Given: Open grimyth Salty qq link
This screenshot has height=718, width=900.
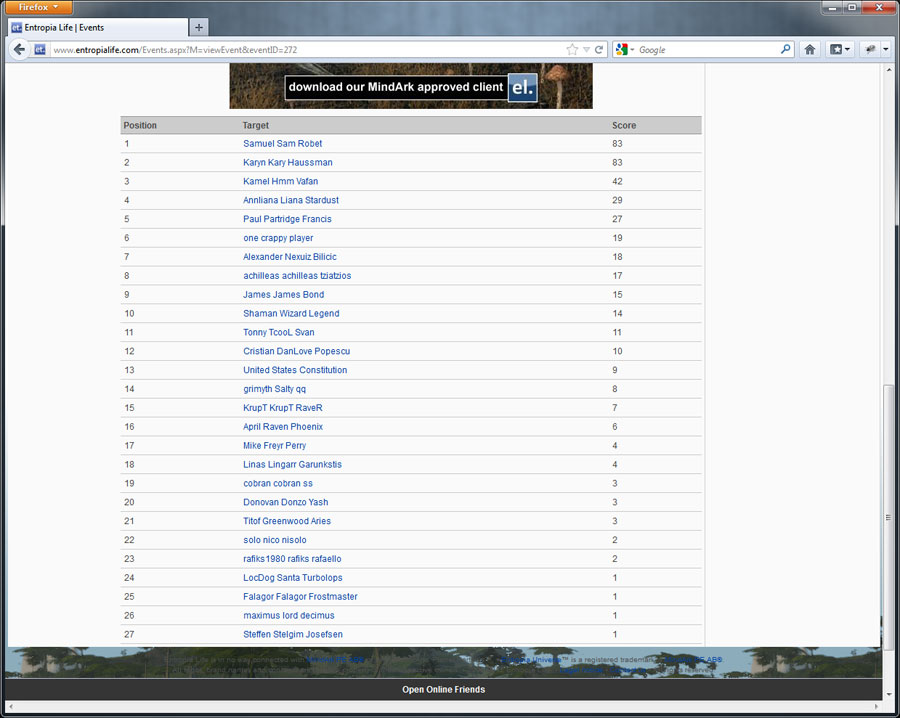Looking at the screenshot, I should pos(274,389).
